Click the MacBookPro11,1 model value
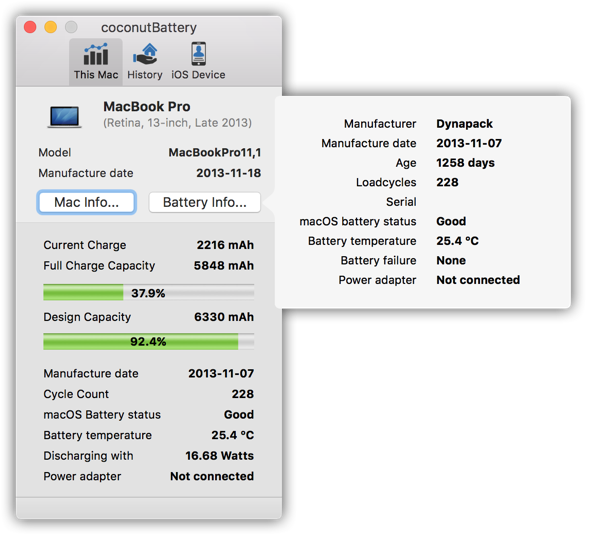The width and height of the screenshot is (600, 535). (x=215, y=153)
